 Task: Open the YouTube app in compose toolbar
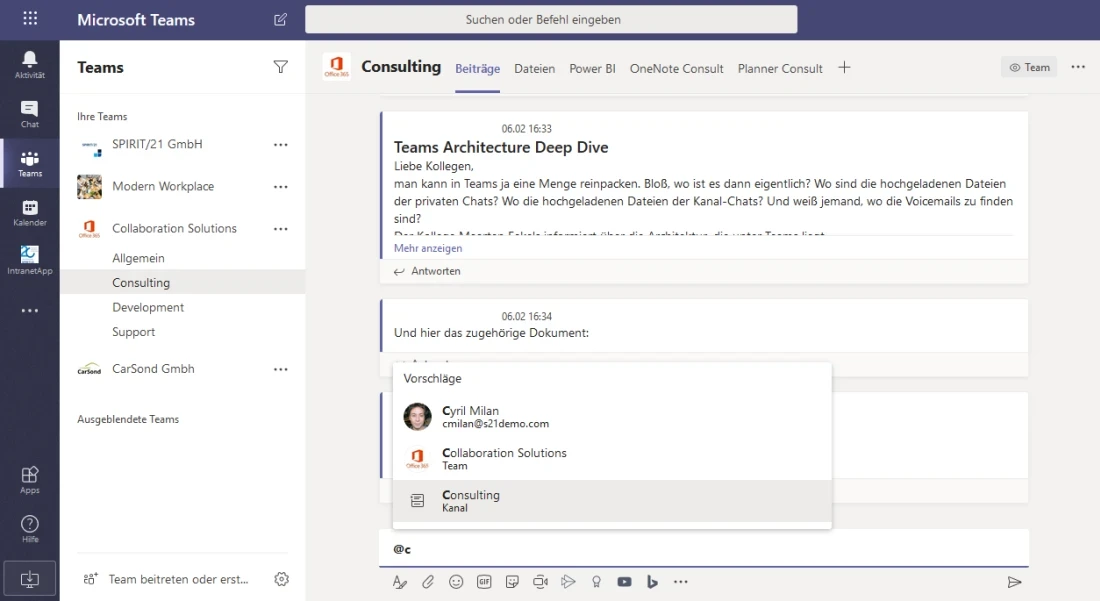pos(625,582)
